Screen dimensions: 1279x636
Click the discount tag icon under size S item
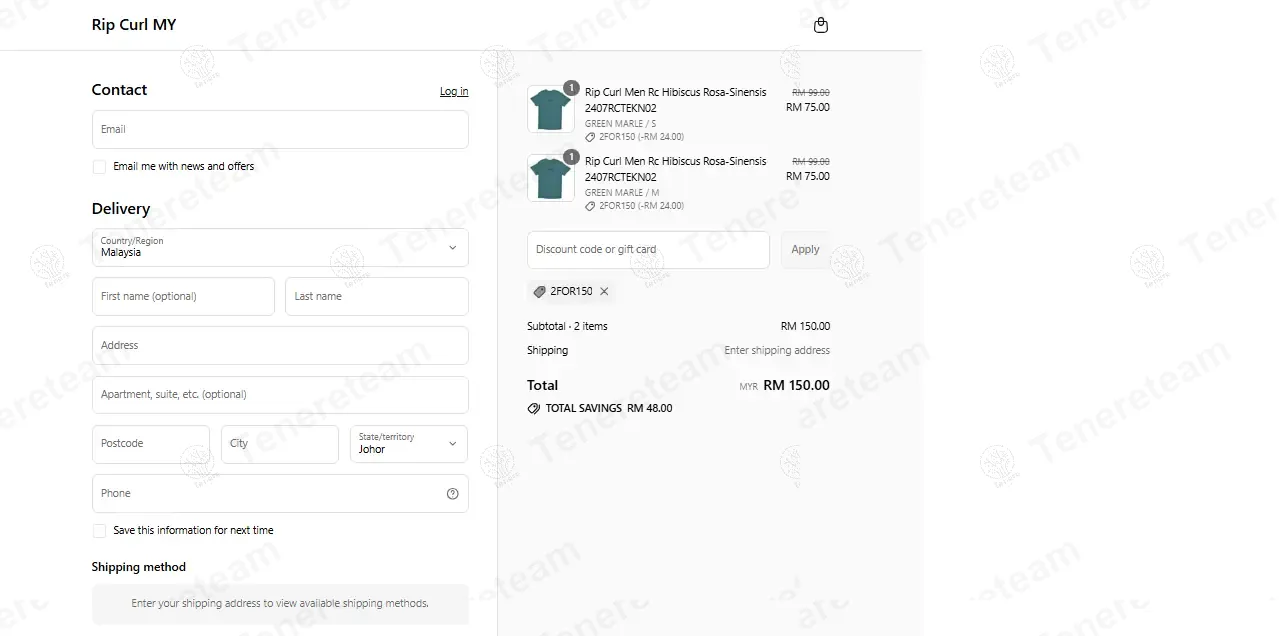590,137
